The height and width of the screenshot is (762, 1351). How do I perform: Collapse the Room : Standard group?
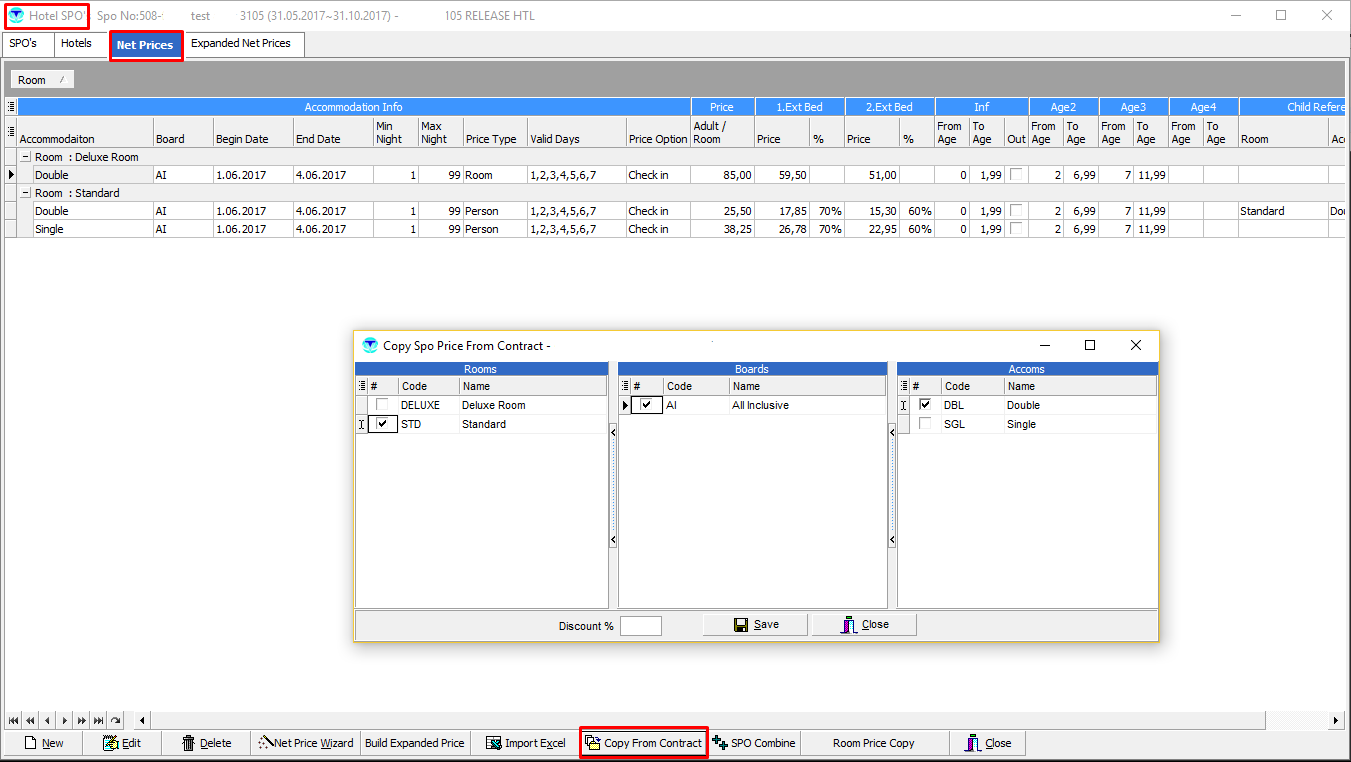[25, 193]
